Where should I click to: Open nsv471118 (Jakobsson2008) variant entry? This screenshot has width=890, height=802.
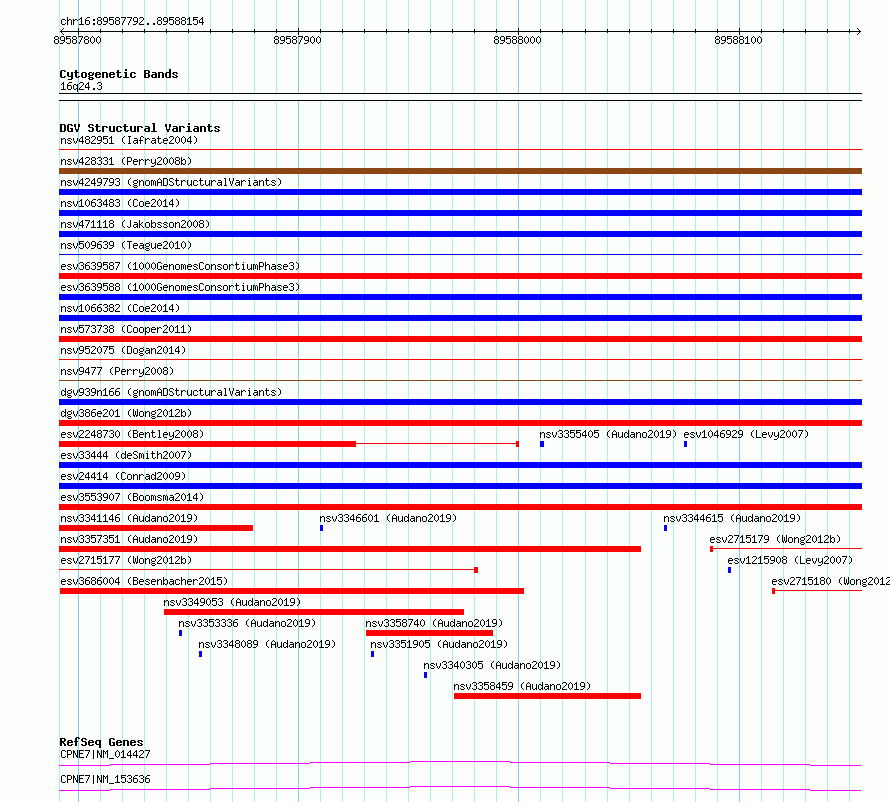135,224
